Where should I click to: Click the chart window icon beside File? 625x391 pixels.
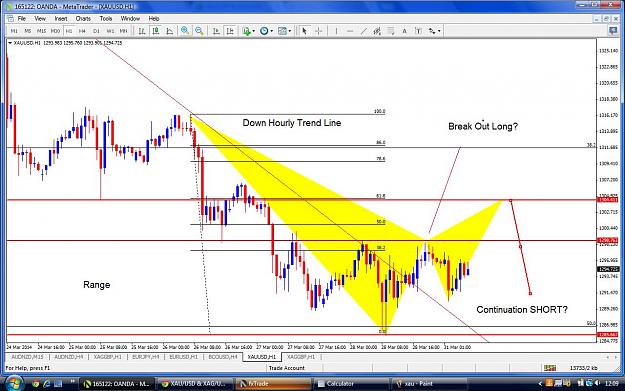click(x=10, y=19)
